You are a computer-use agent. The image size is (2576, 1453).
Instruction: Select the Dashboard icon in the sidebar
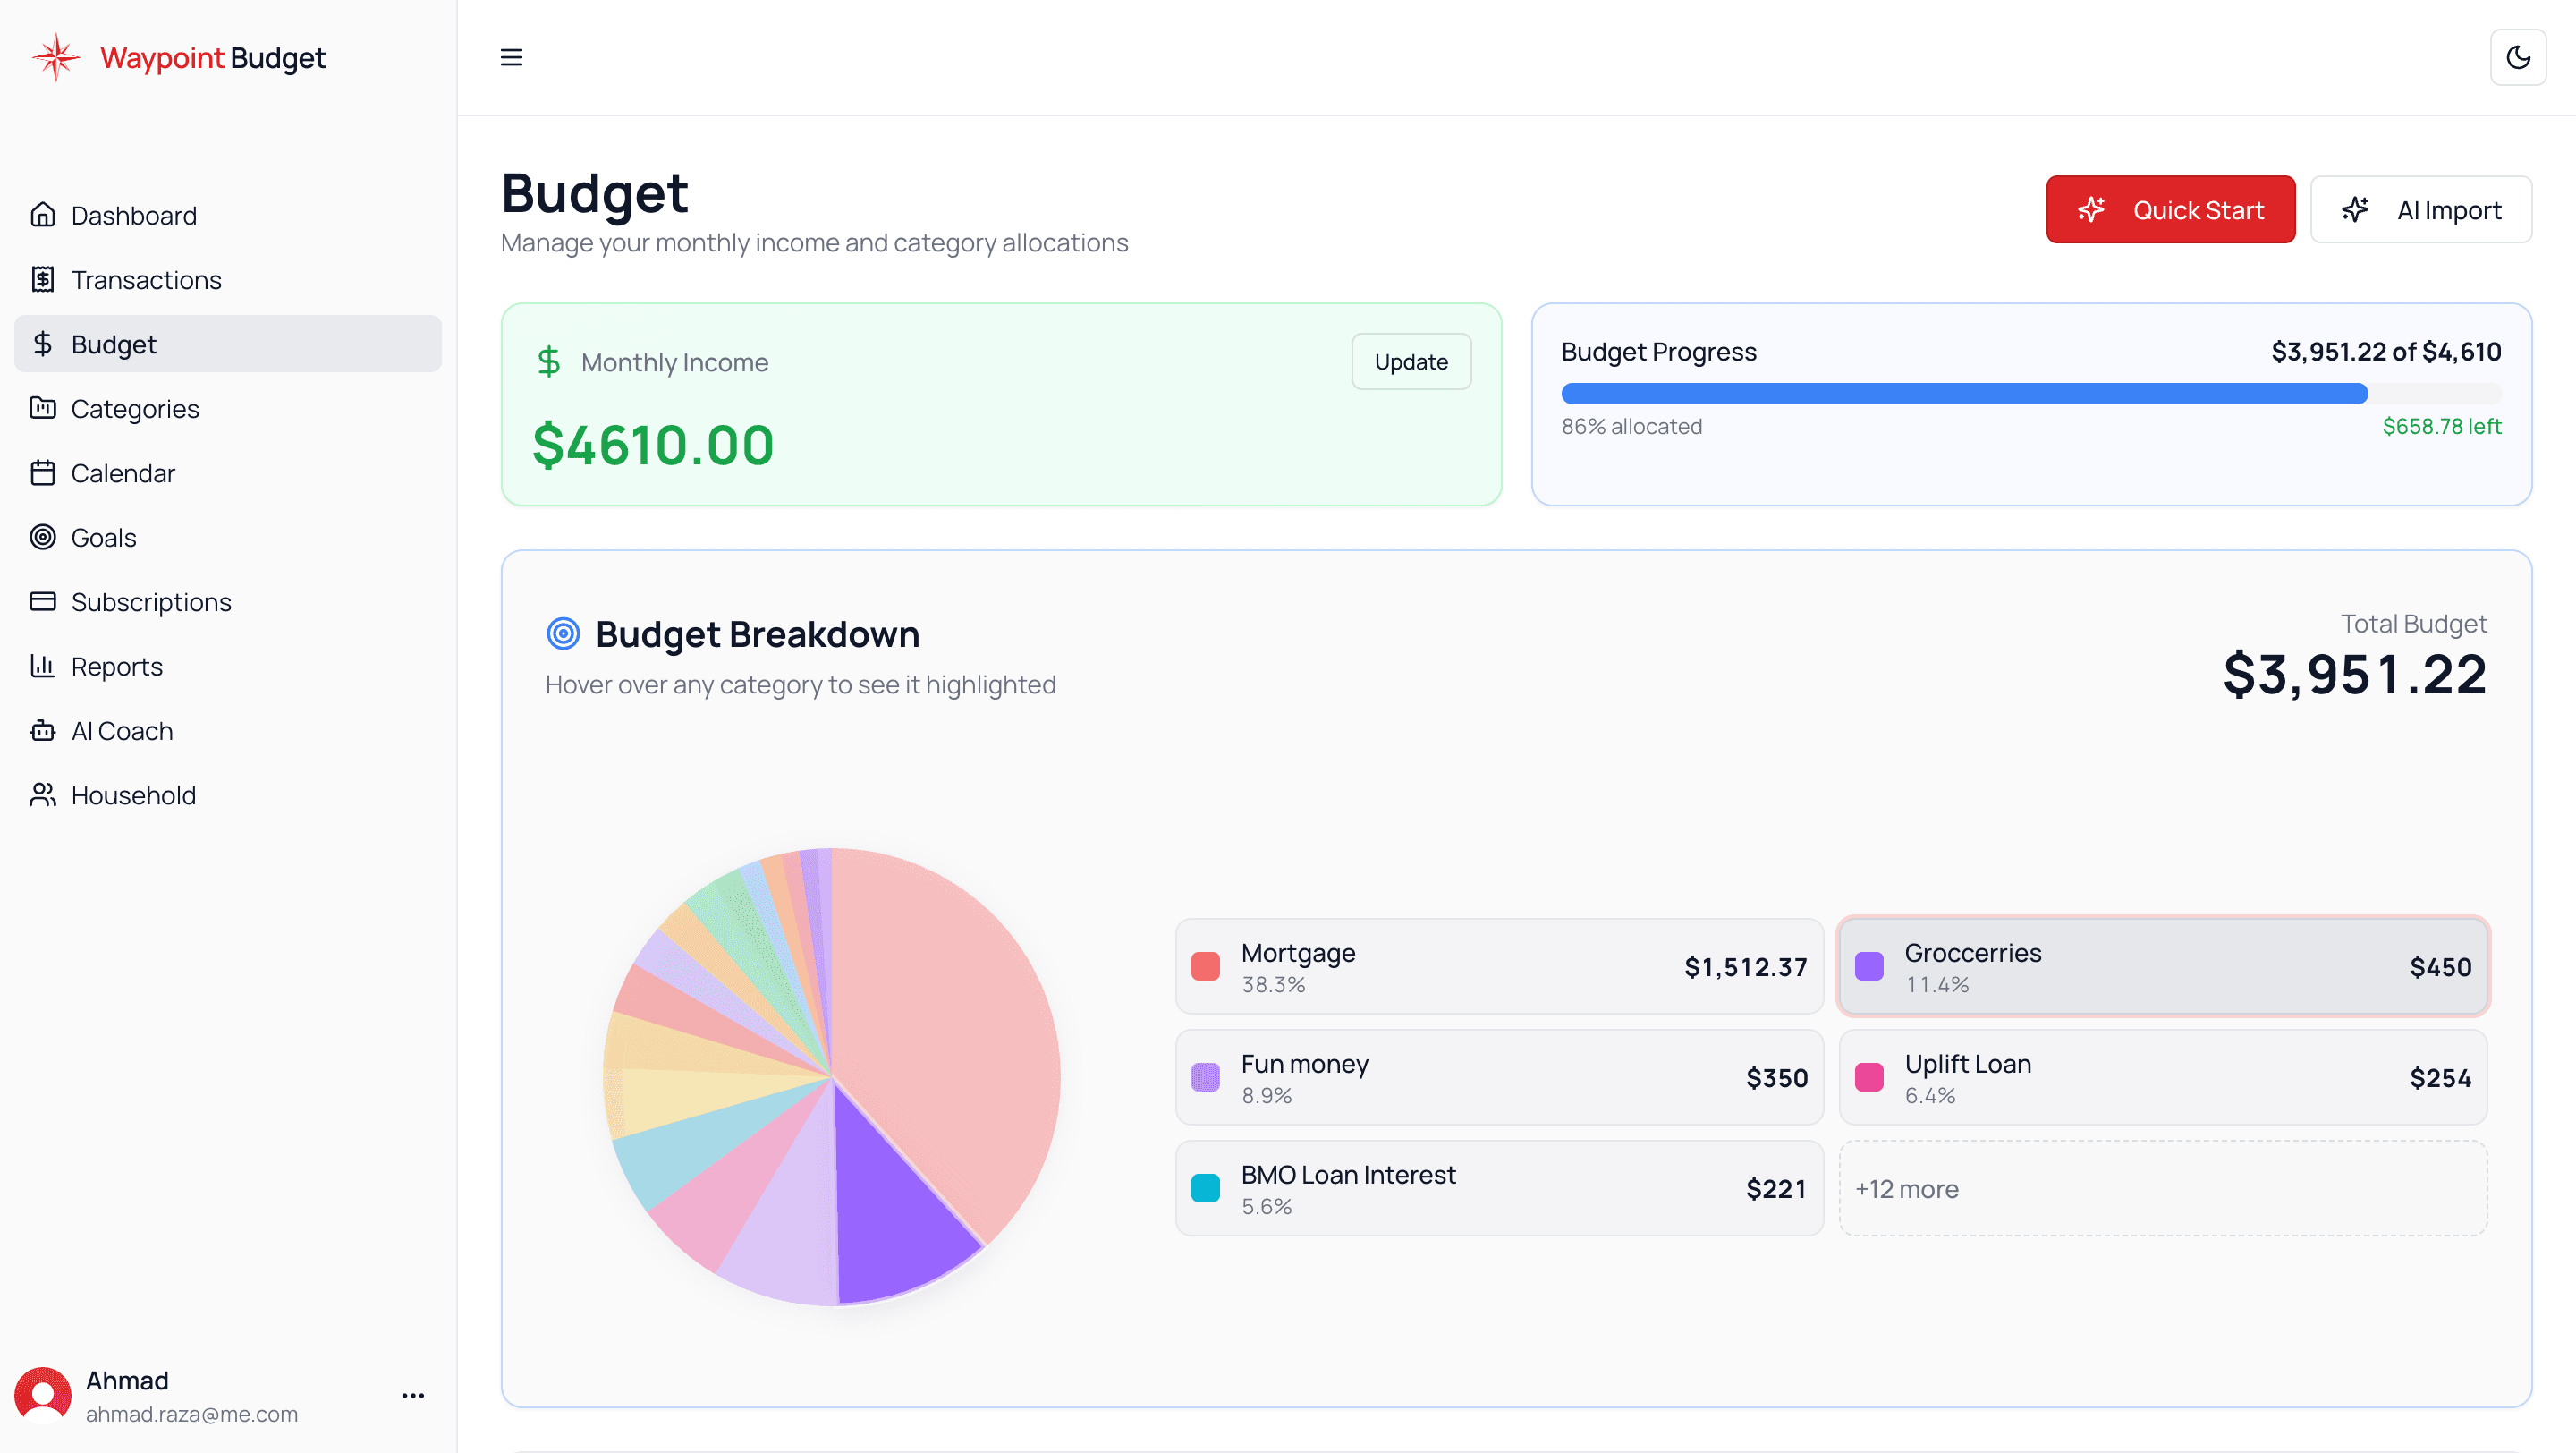pyautogui.click(x=43, y=215)
